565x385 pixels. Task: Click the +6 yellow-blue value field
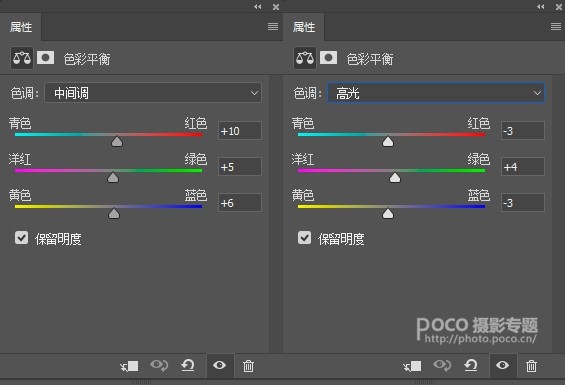240,203
